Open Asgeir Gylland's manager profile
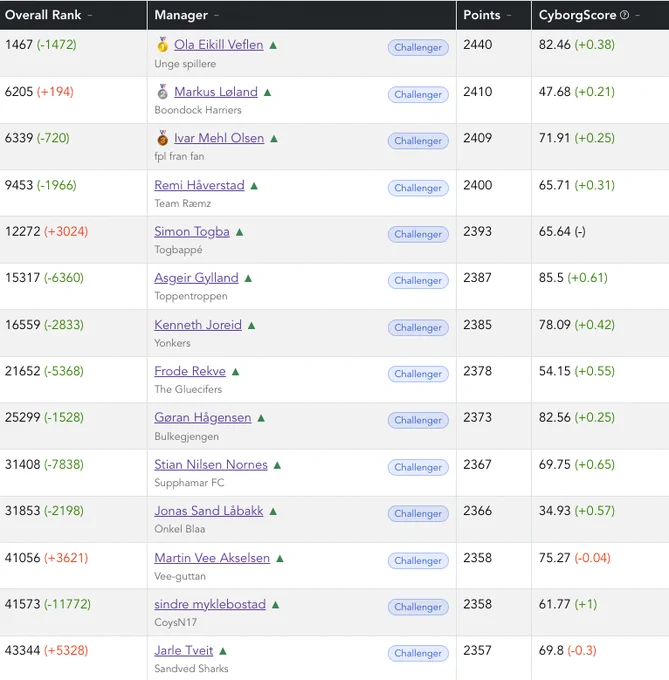 point(196,278)
